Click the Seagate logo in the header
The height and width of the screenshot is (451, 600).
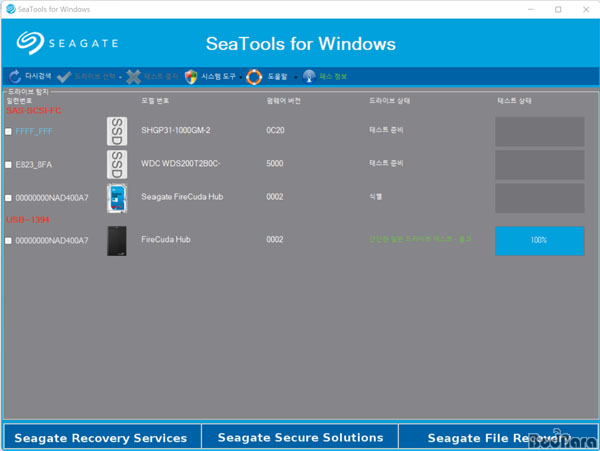(67, 43)
